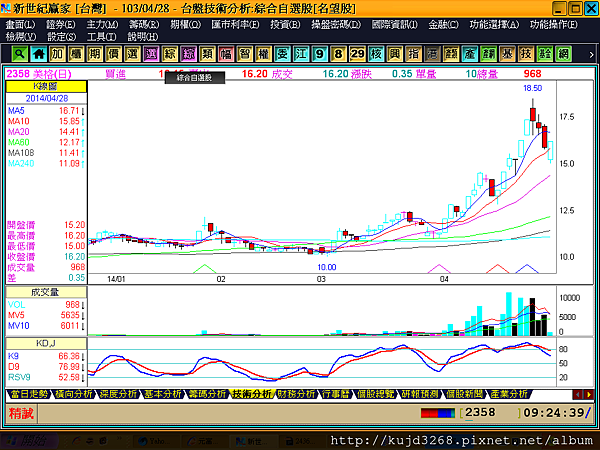600x450 pixels.
Task: Open the 畫面(L) menu
Action: [x=20, y=25]
